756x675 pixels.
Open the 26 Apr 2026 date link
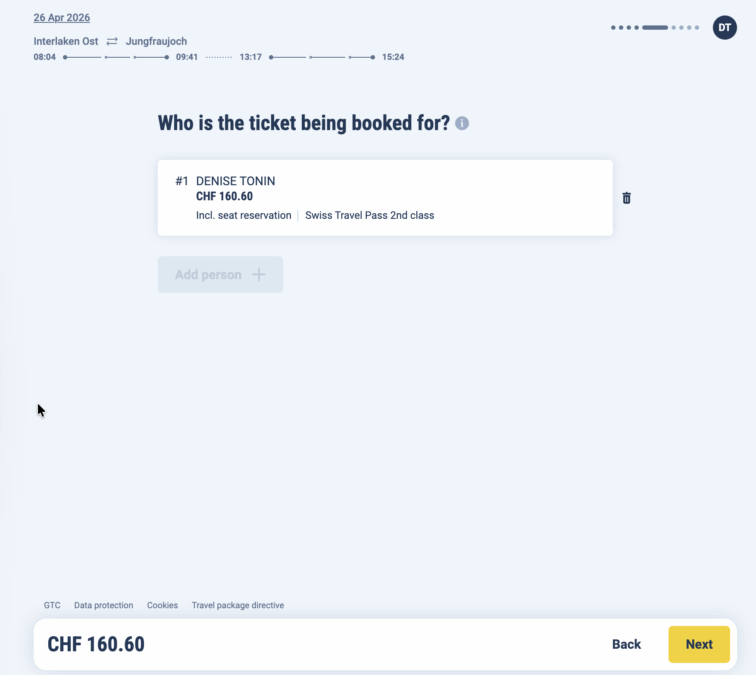pos(62,18)
